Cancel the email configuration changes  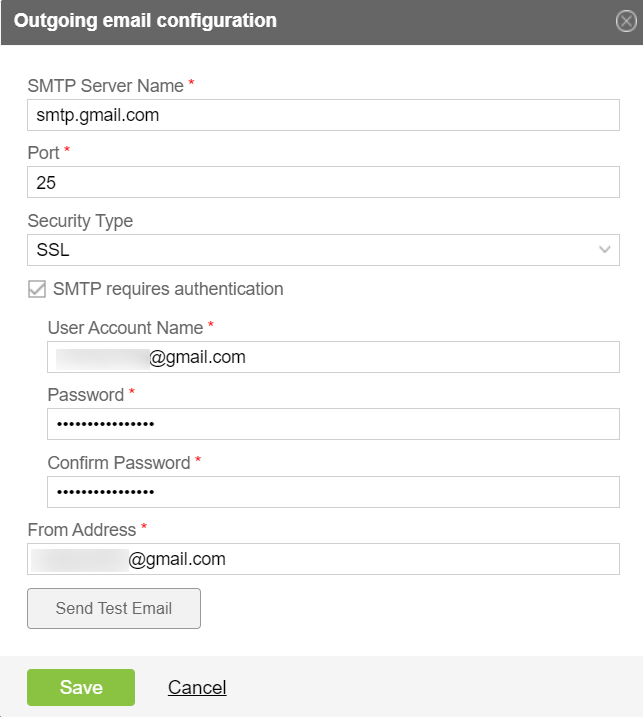[197, 687]
